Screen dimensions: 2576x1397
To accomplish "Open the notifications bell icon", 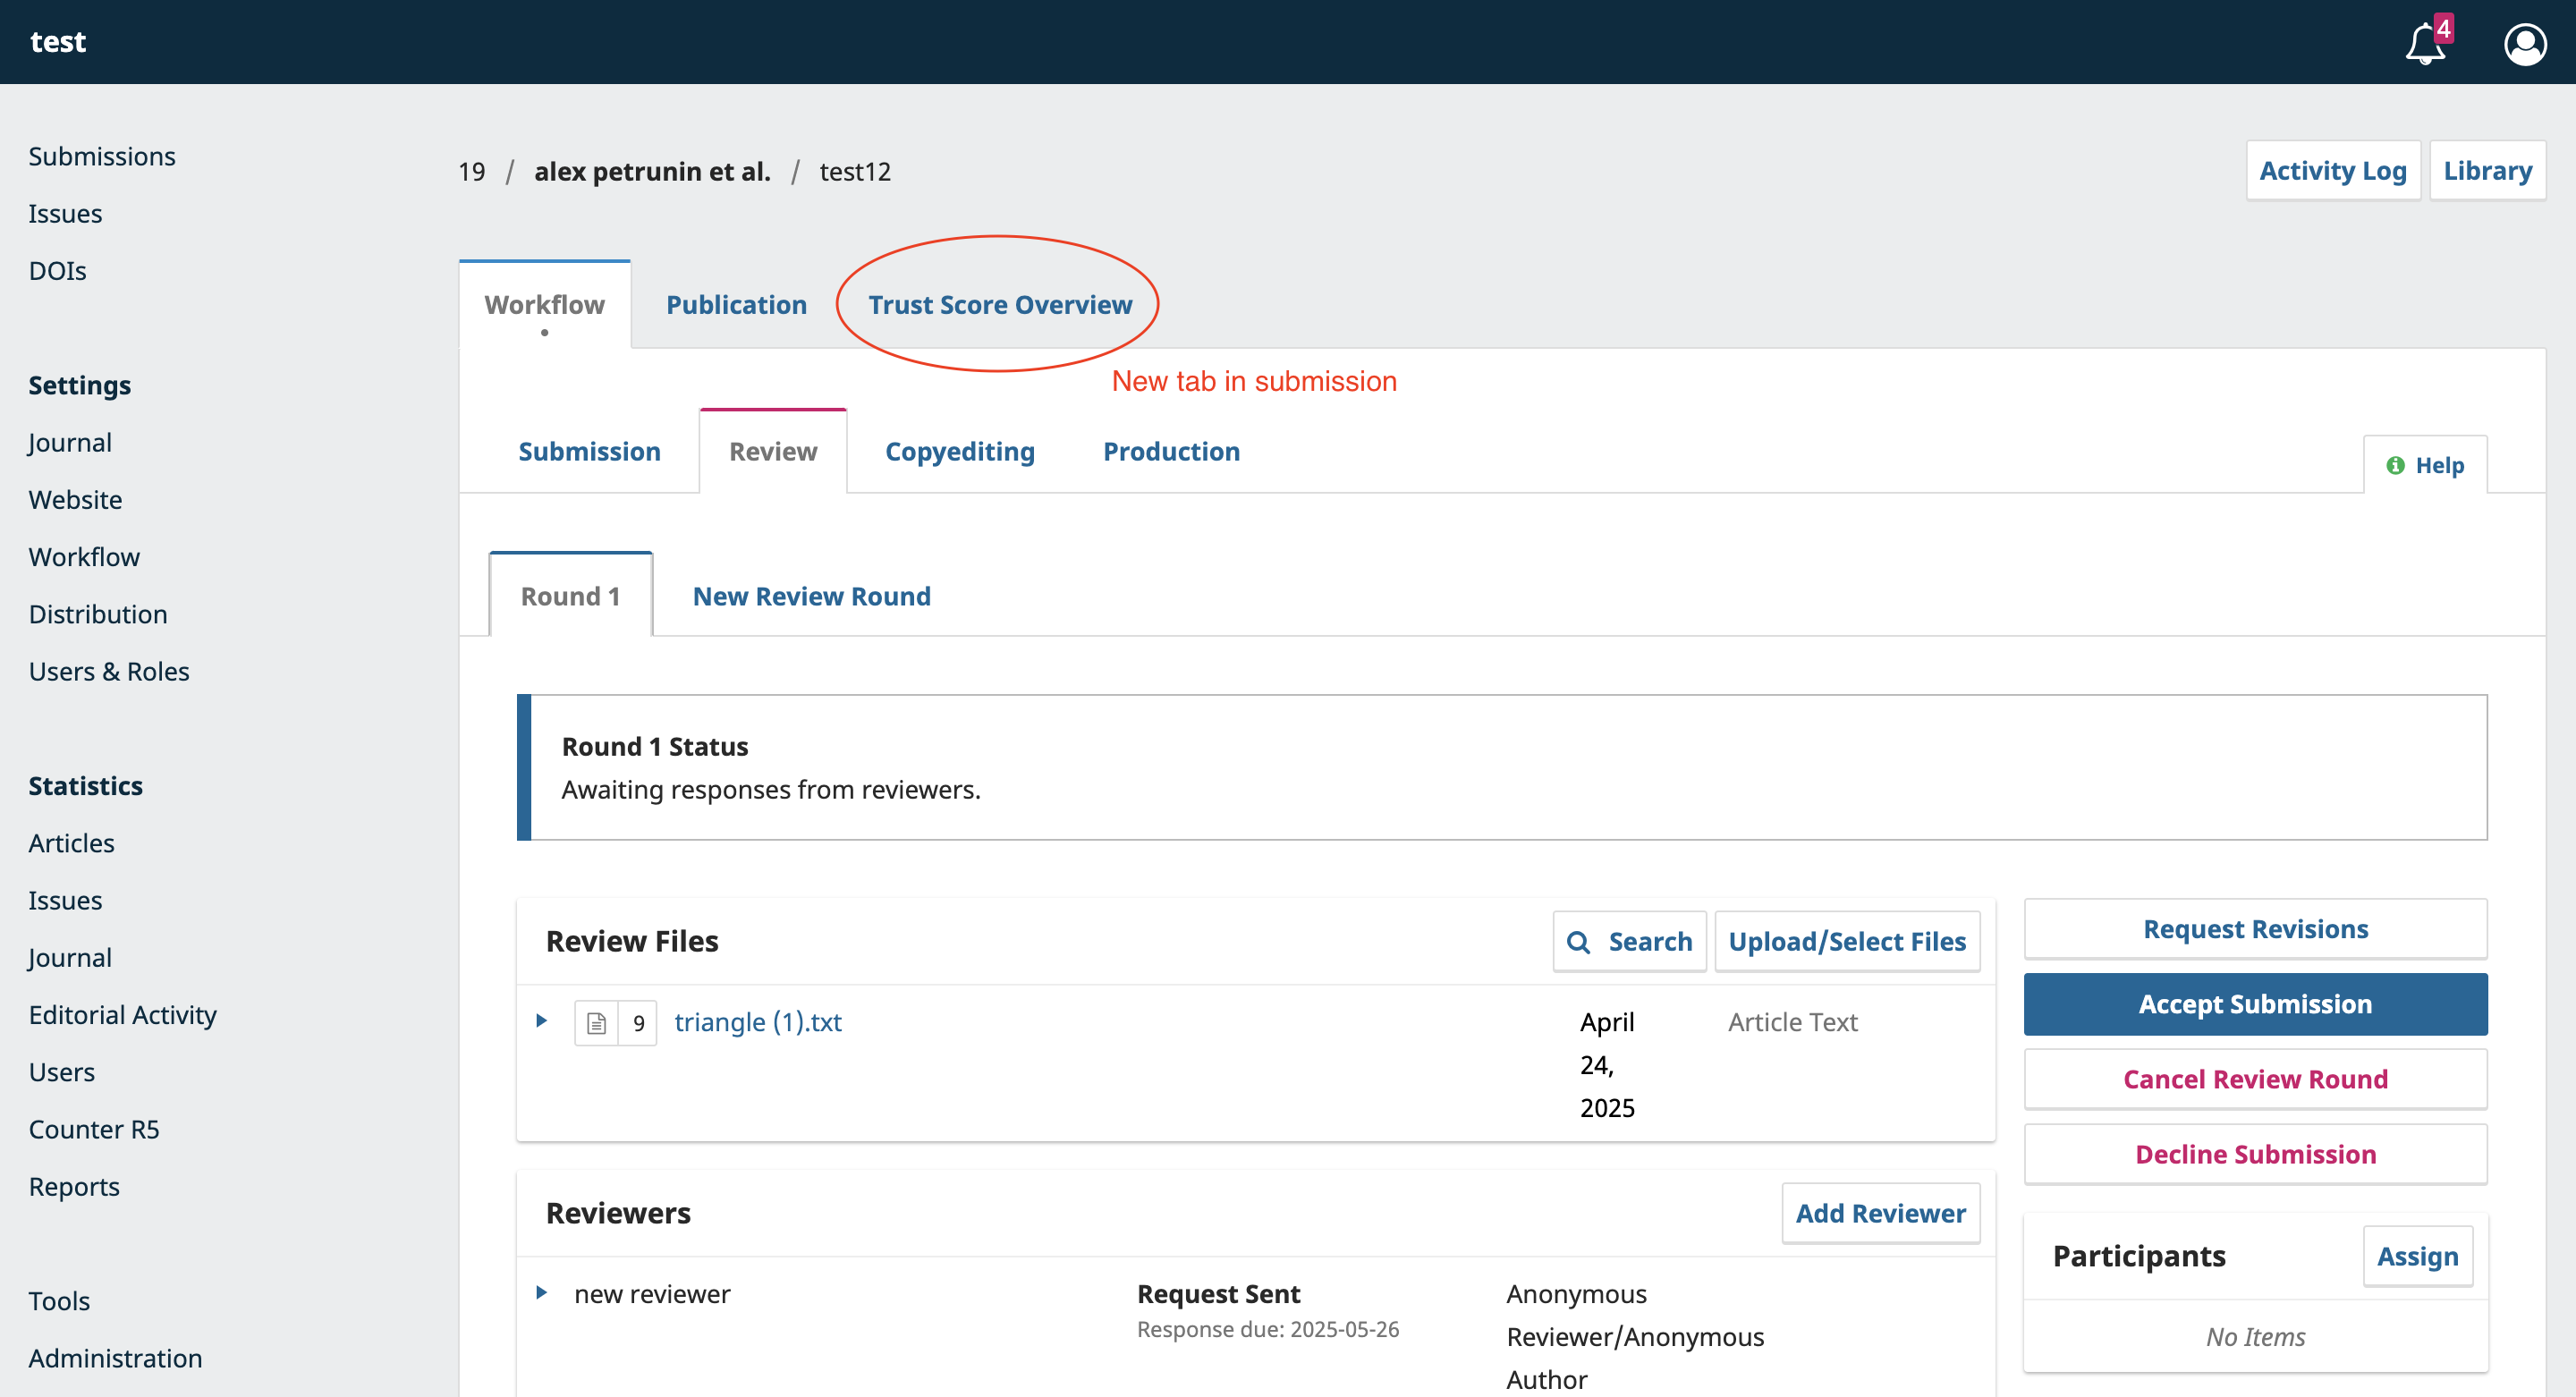I will pyautogui.click(x=2425, y=44).
